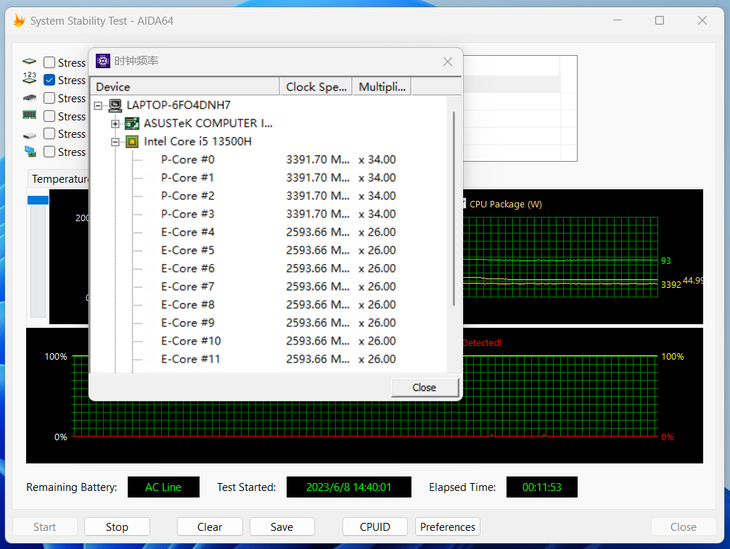Close the clock frequency dialog with X
Screen dimensions: 730x549
pyautogui.click(x=447, y=61)
